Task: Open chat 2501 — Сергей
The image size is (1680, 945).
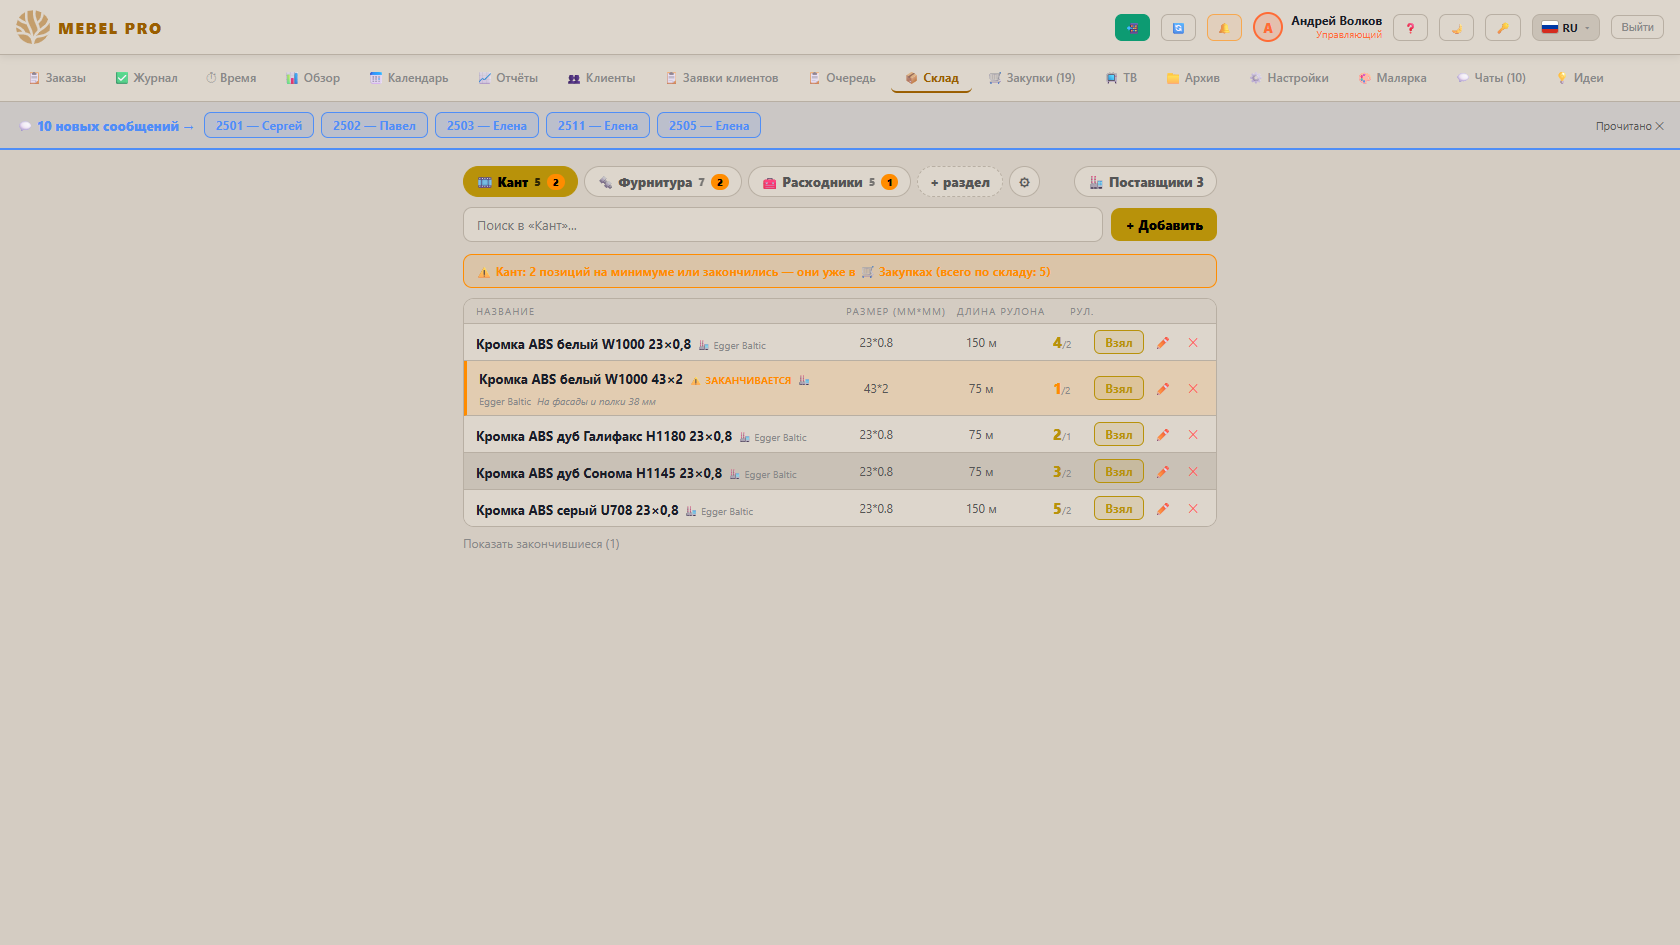Action: pos(259,125)
